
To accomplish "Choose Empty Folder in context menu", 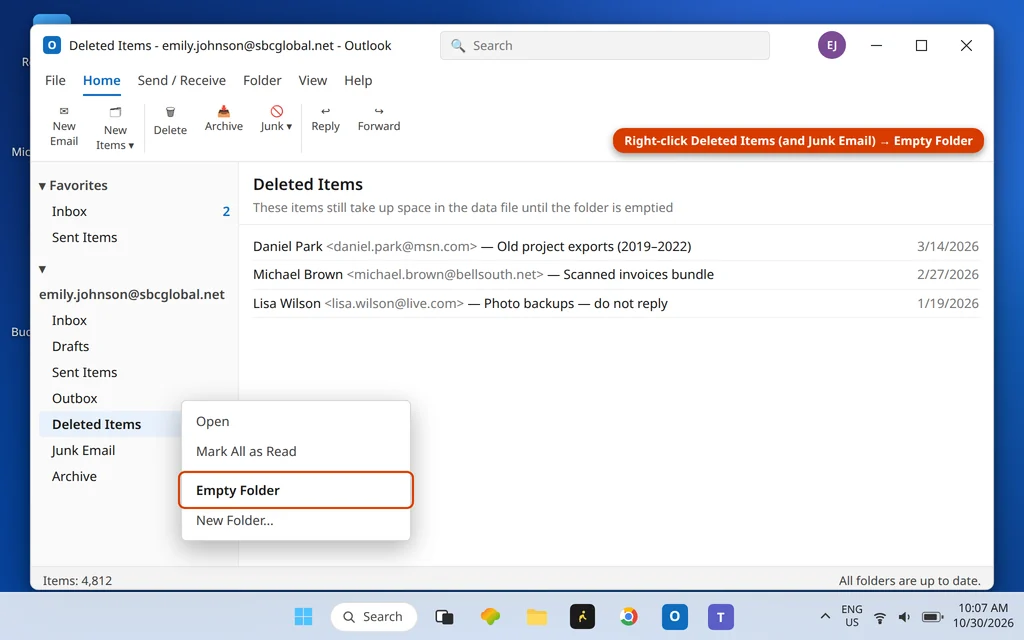I will 296,490.
